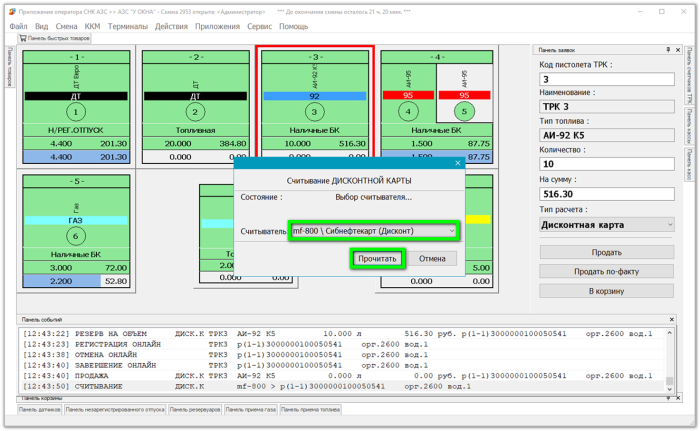
Task: Click the Количество input field
Action: click(607, 164)
